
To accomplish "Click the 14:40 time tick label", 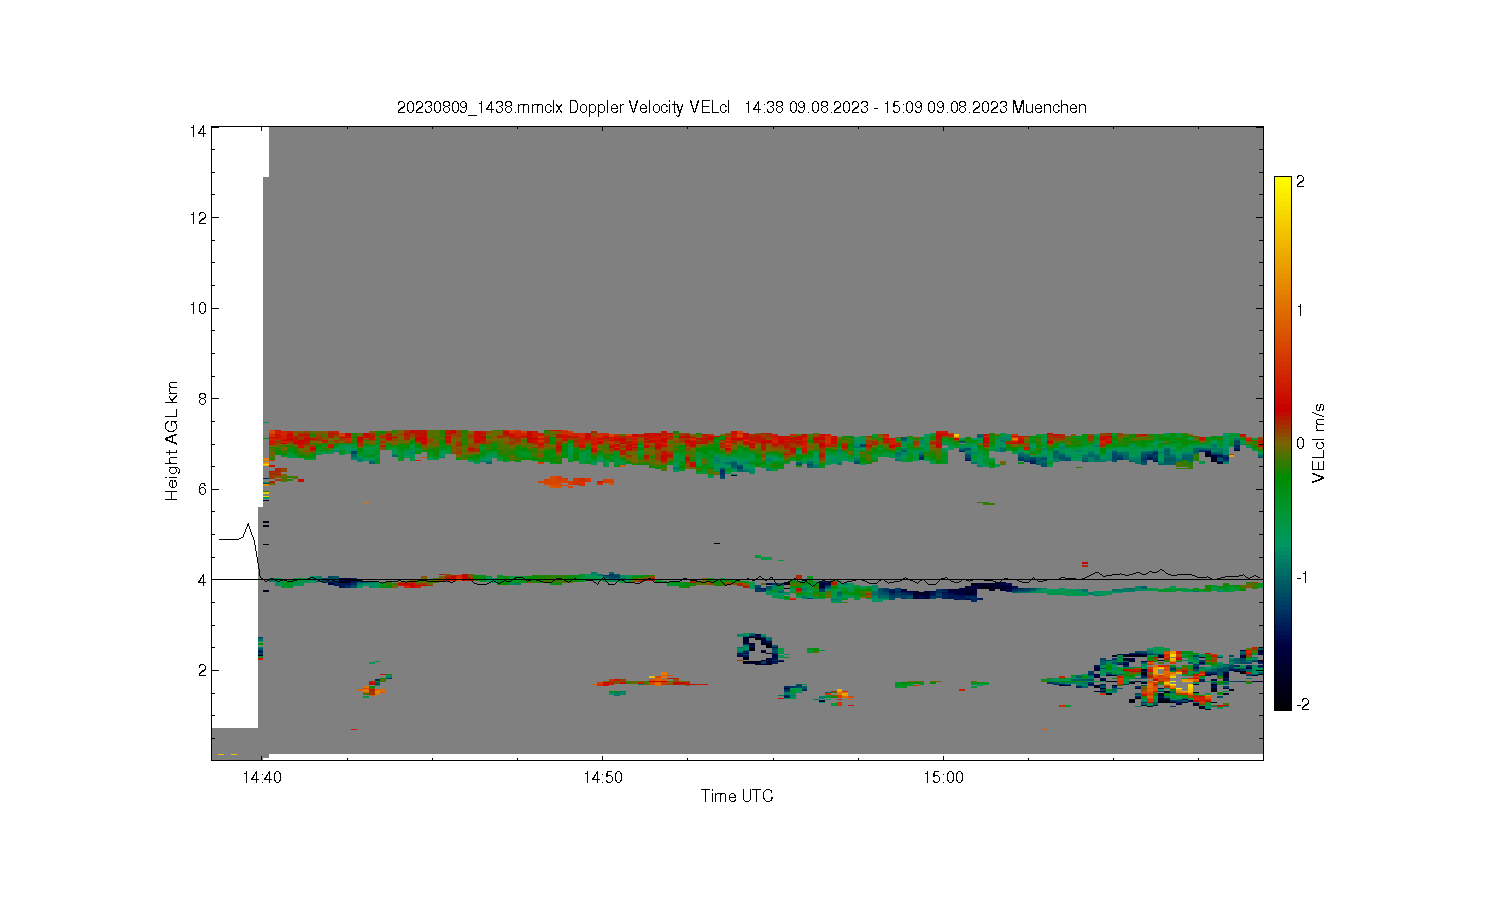I will (260, 778).
